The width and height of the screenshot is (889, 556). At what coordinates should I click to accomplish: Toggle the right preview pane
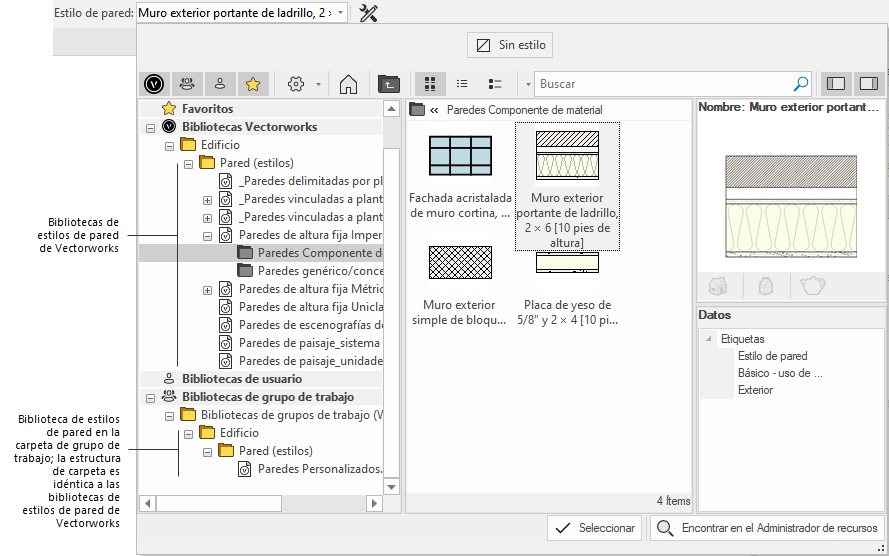tap(869, 84)
